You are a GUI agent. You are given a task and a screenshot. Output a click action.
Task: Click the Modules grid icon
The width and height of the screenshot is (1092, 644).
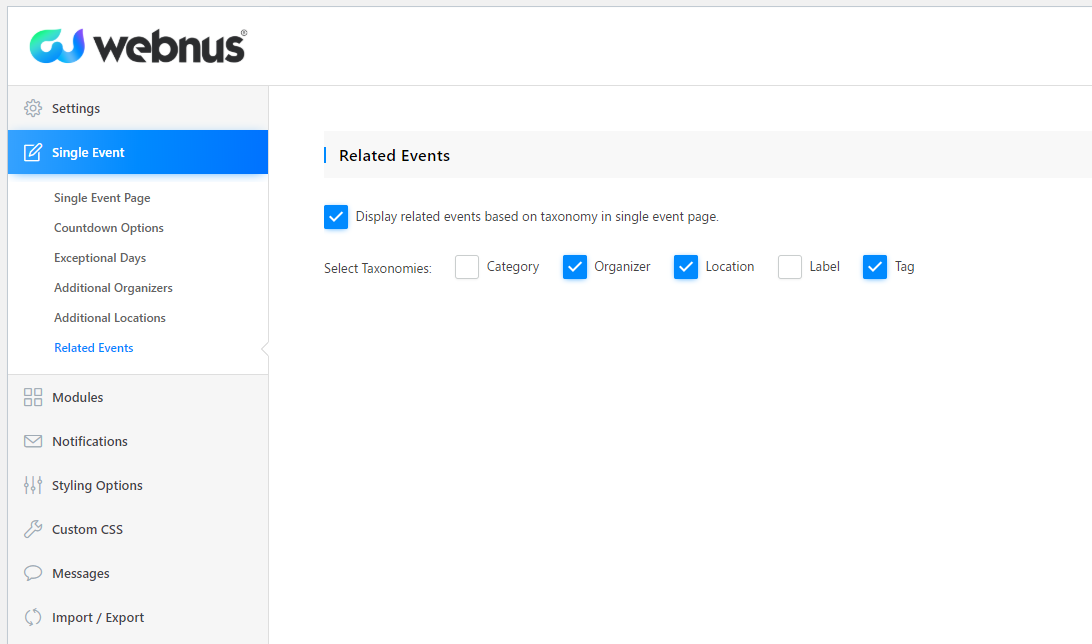point(33,397)
